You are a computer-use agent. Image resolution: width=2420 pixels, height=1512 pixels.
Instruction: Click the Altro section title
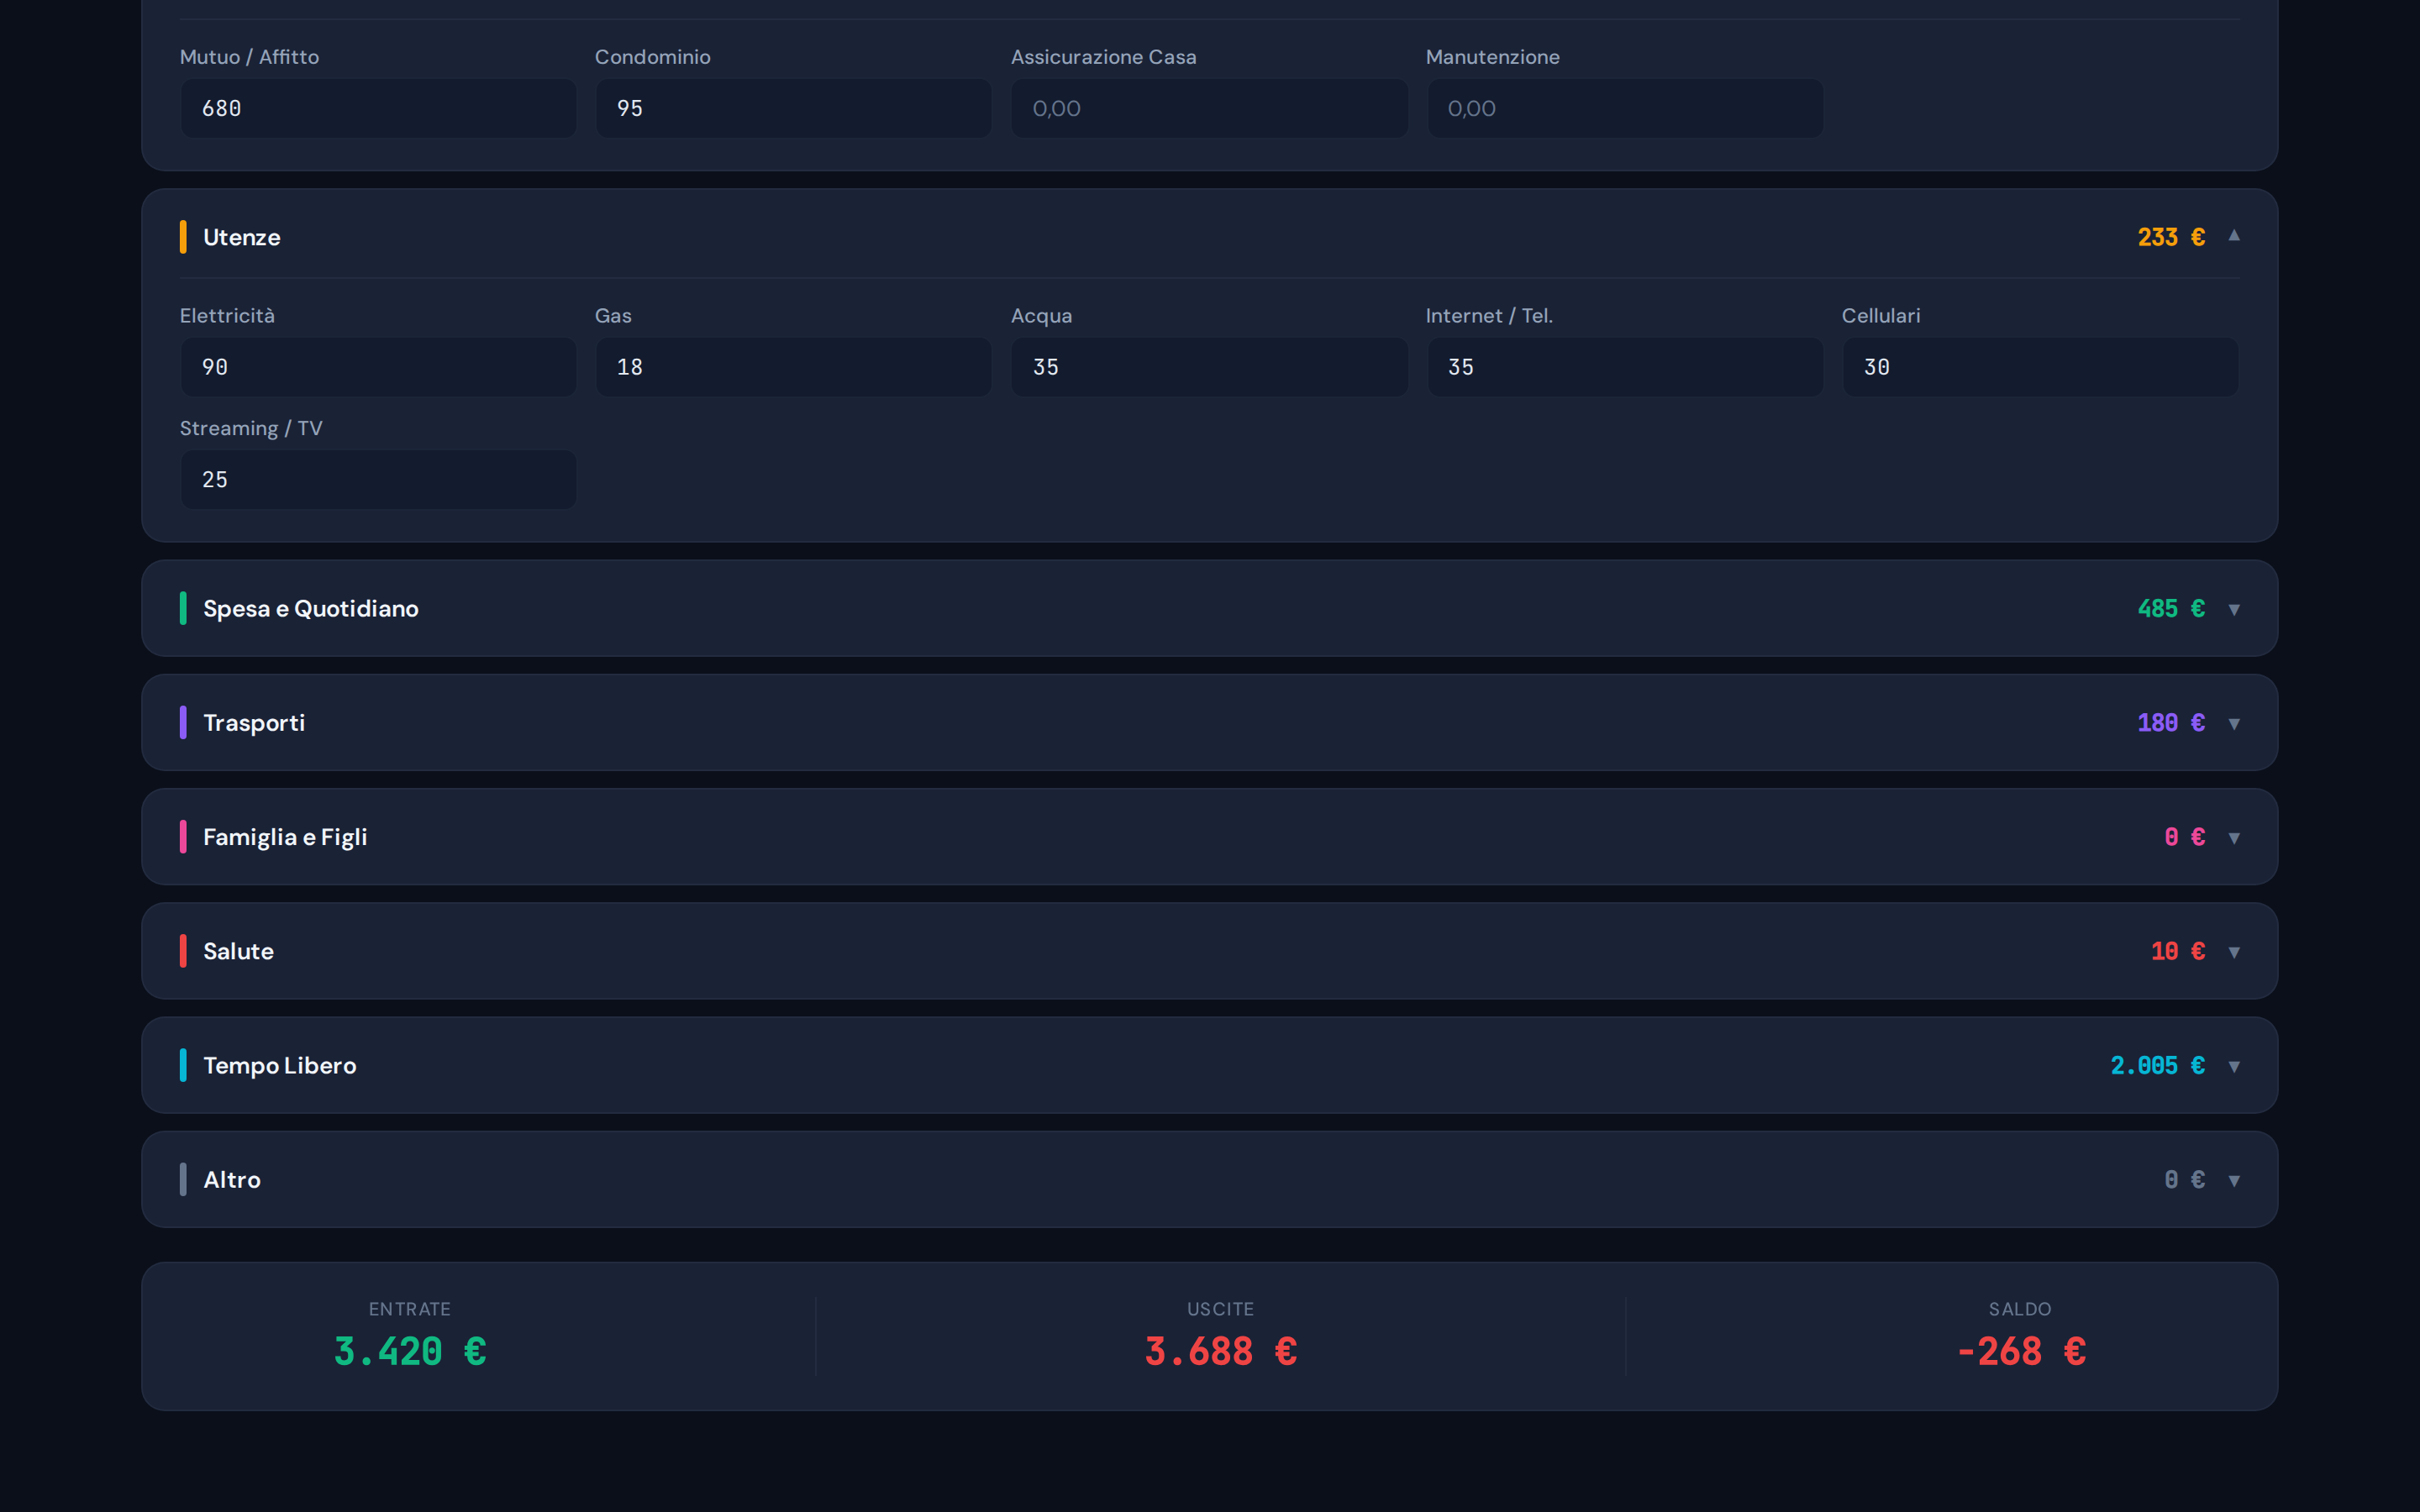[x=232, y=1180]
